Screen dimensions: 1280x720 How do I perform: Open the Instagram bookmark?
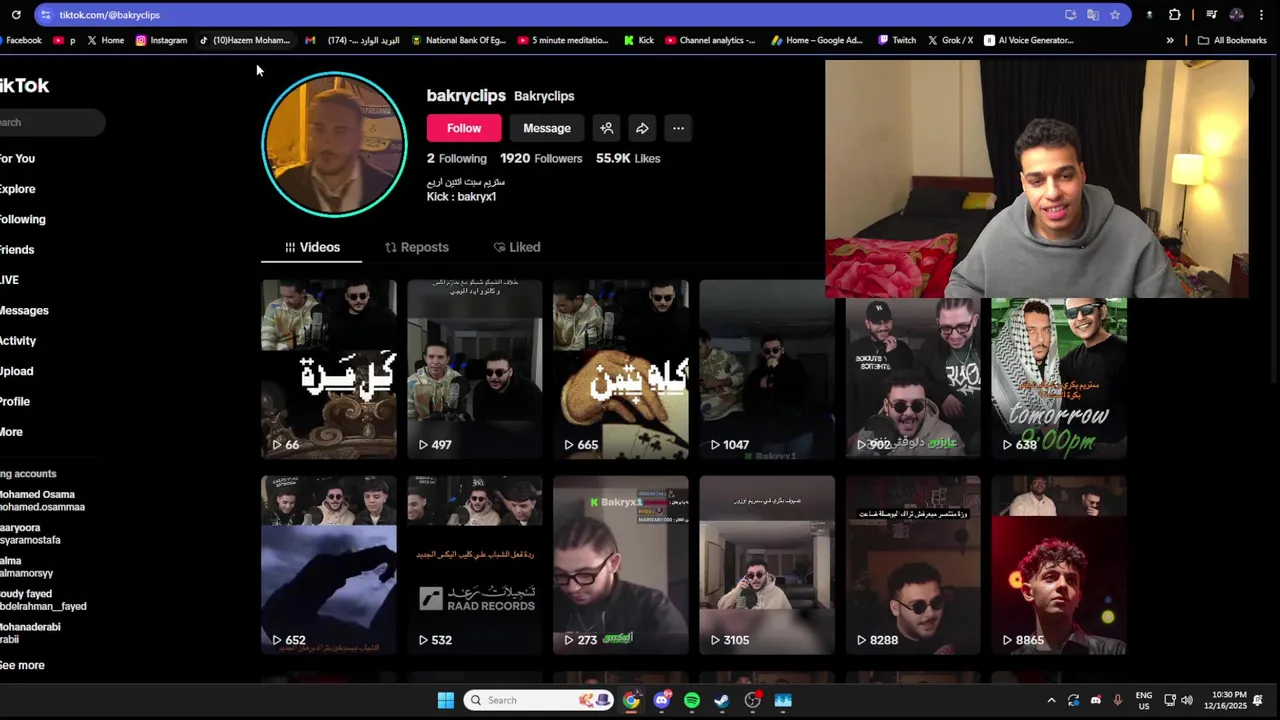click(162, 40)
